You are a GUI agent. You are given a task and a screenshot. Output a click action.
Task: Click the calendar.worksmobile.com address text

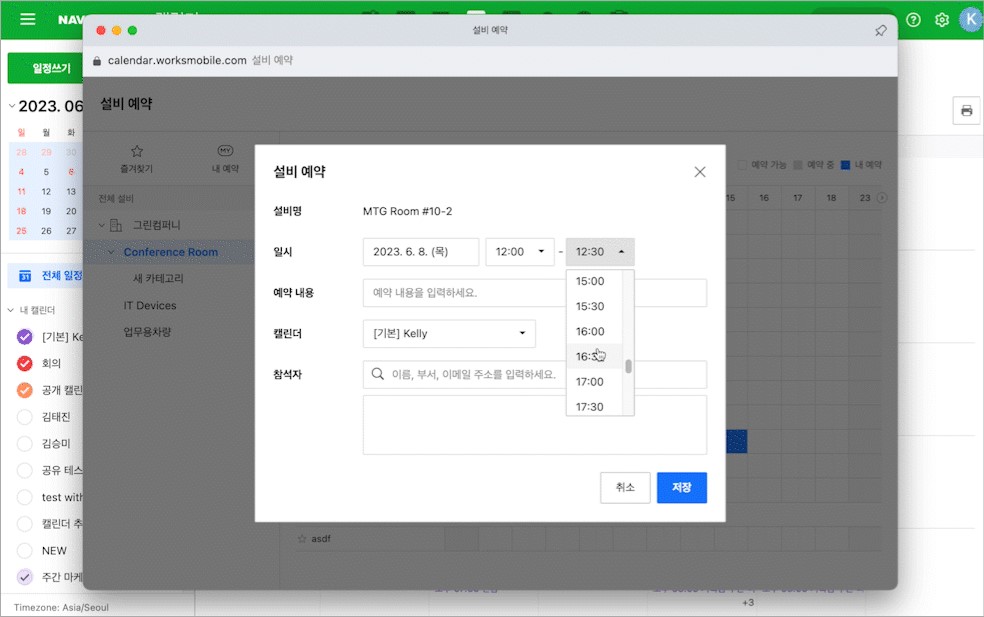177,60
